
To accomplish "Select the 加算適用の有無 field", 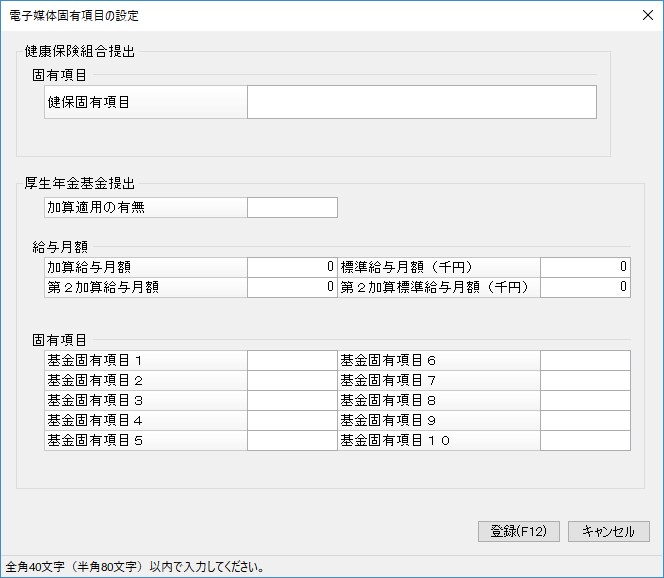I will (292, 207).
